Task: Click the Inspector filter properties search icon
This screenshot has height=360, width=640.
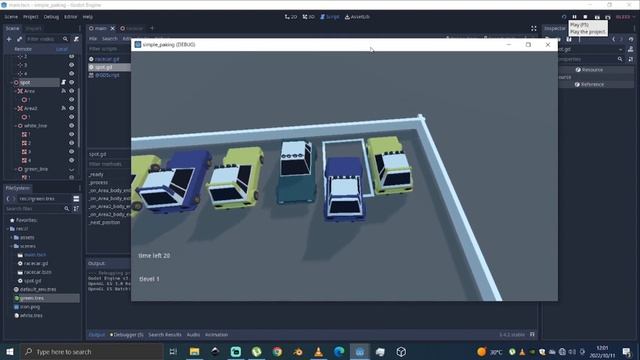Action: [x=620, y=59]
